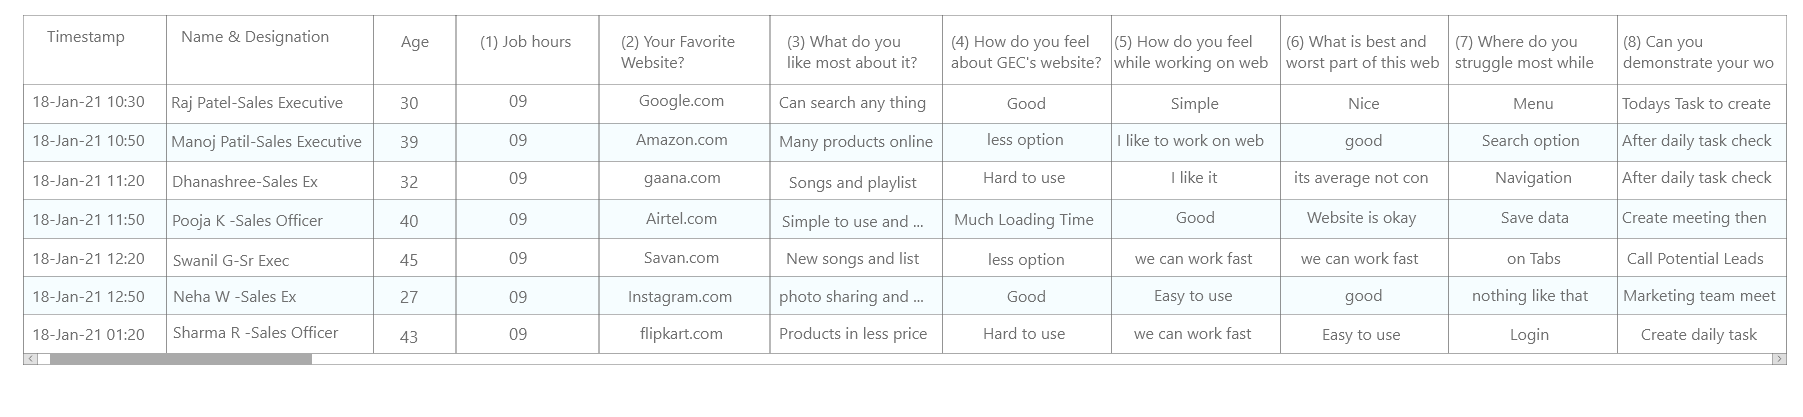Select the Marketing team meet cell
The height and width of the screenshot is (417, 1803).
pyautogui.click(x=1701, y=296)
